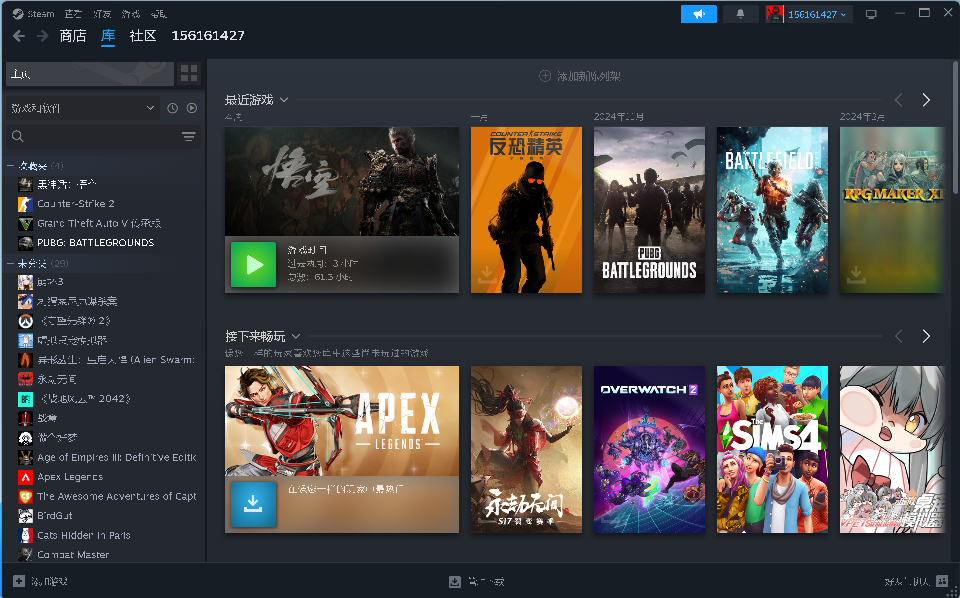Open the 156161427 profile tab
Viewport: 960px width, 598px height.
208,36
